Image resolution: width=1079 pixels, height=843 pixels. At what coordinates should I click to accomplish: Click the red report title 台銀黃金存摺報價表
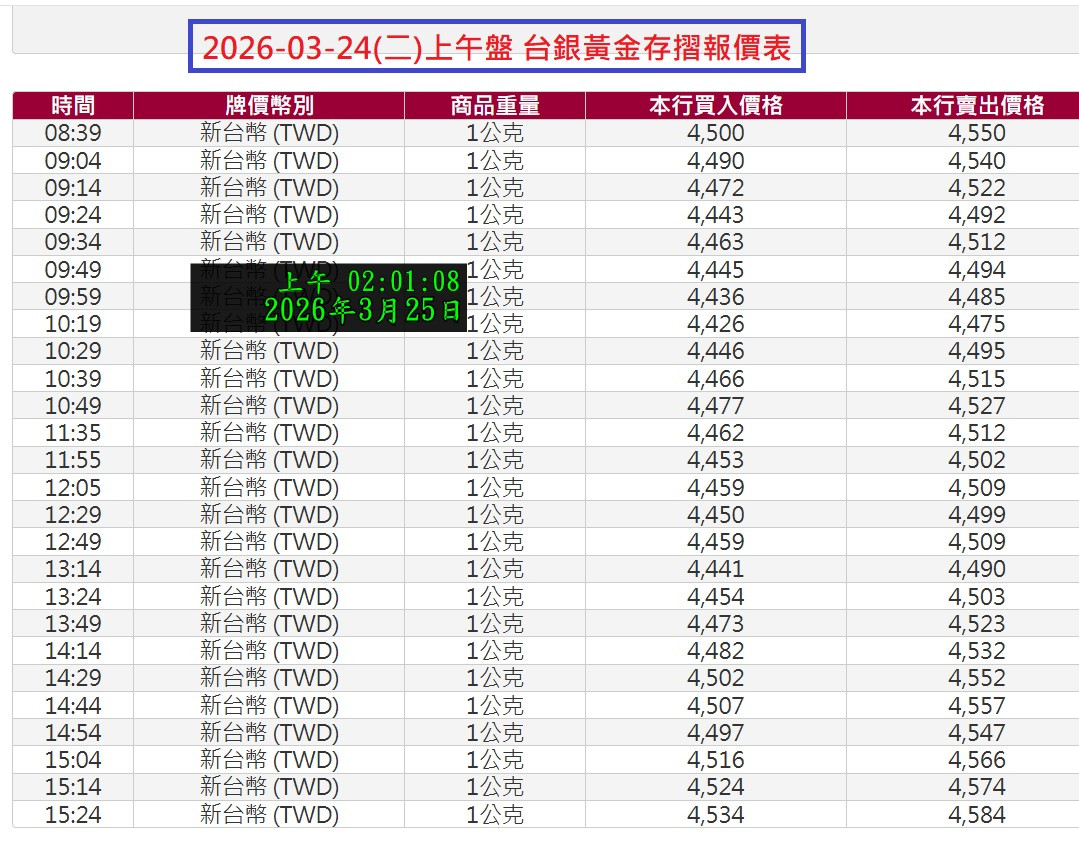(x=497, y=48)
